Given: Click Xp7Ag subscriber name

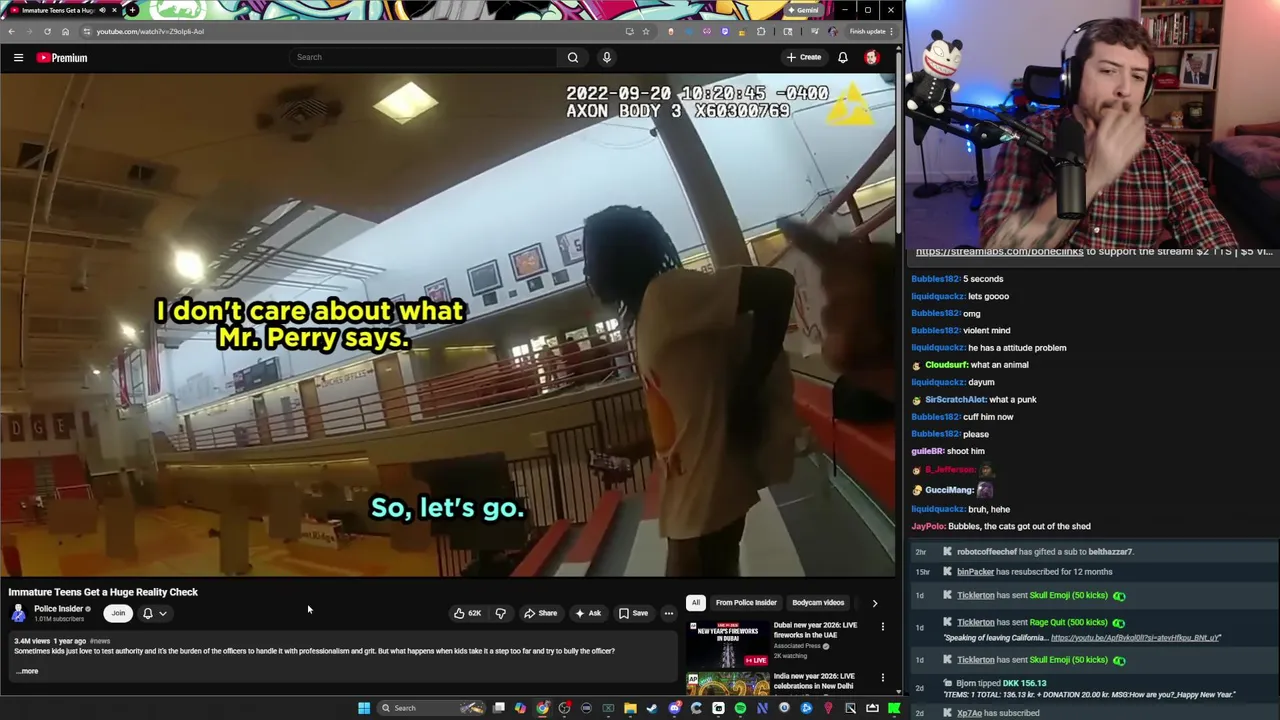Looking at the screenshot, I should tap(969, 714).
